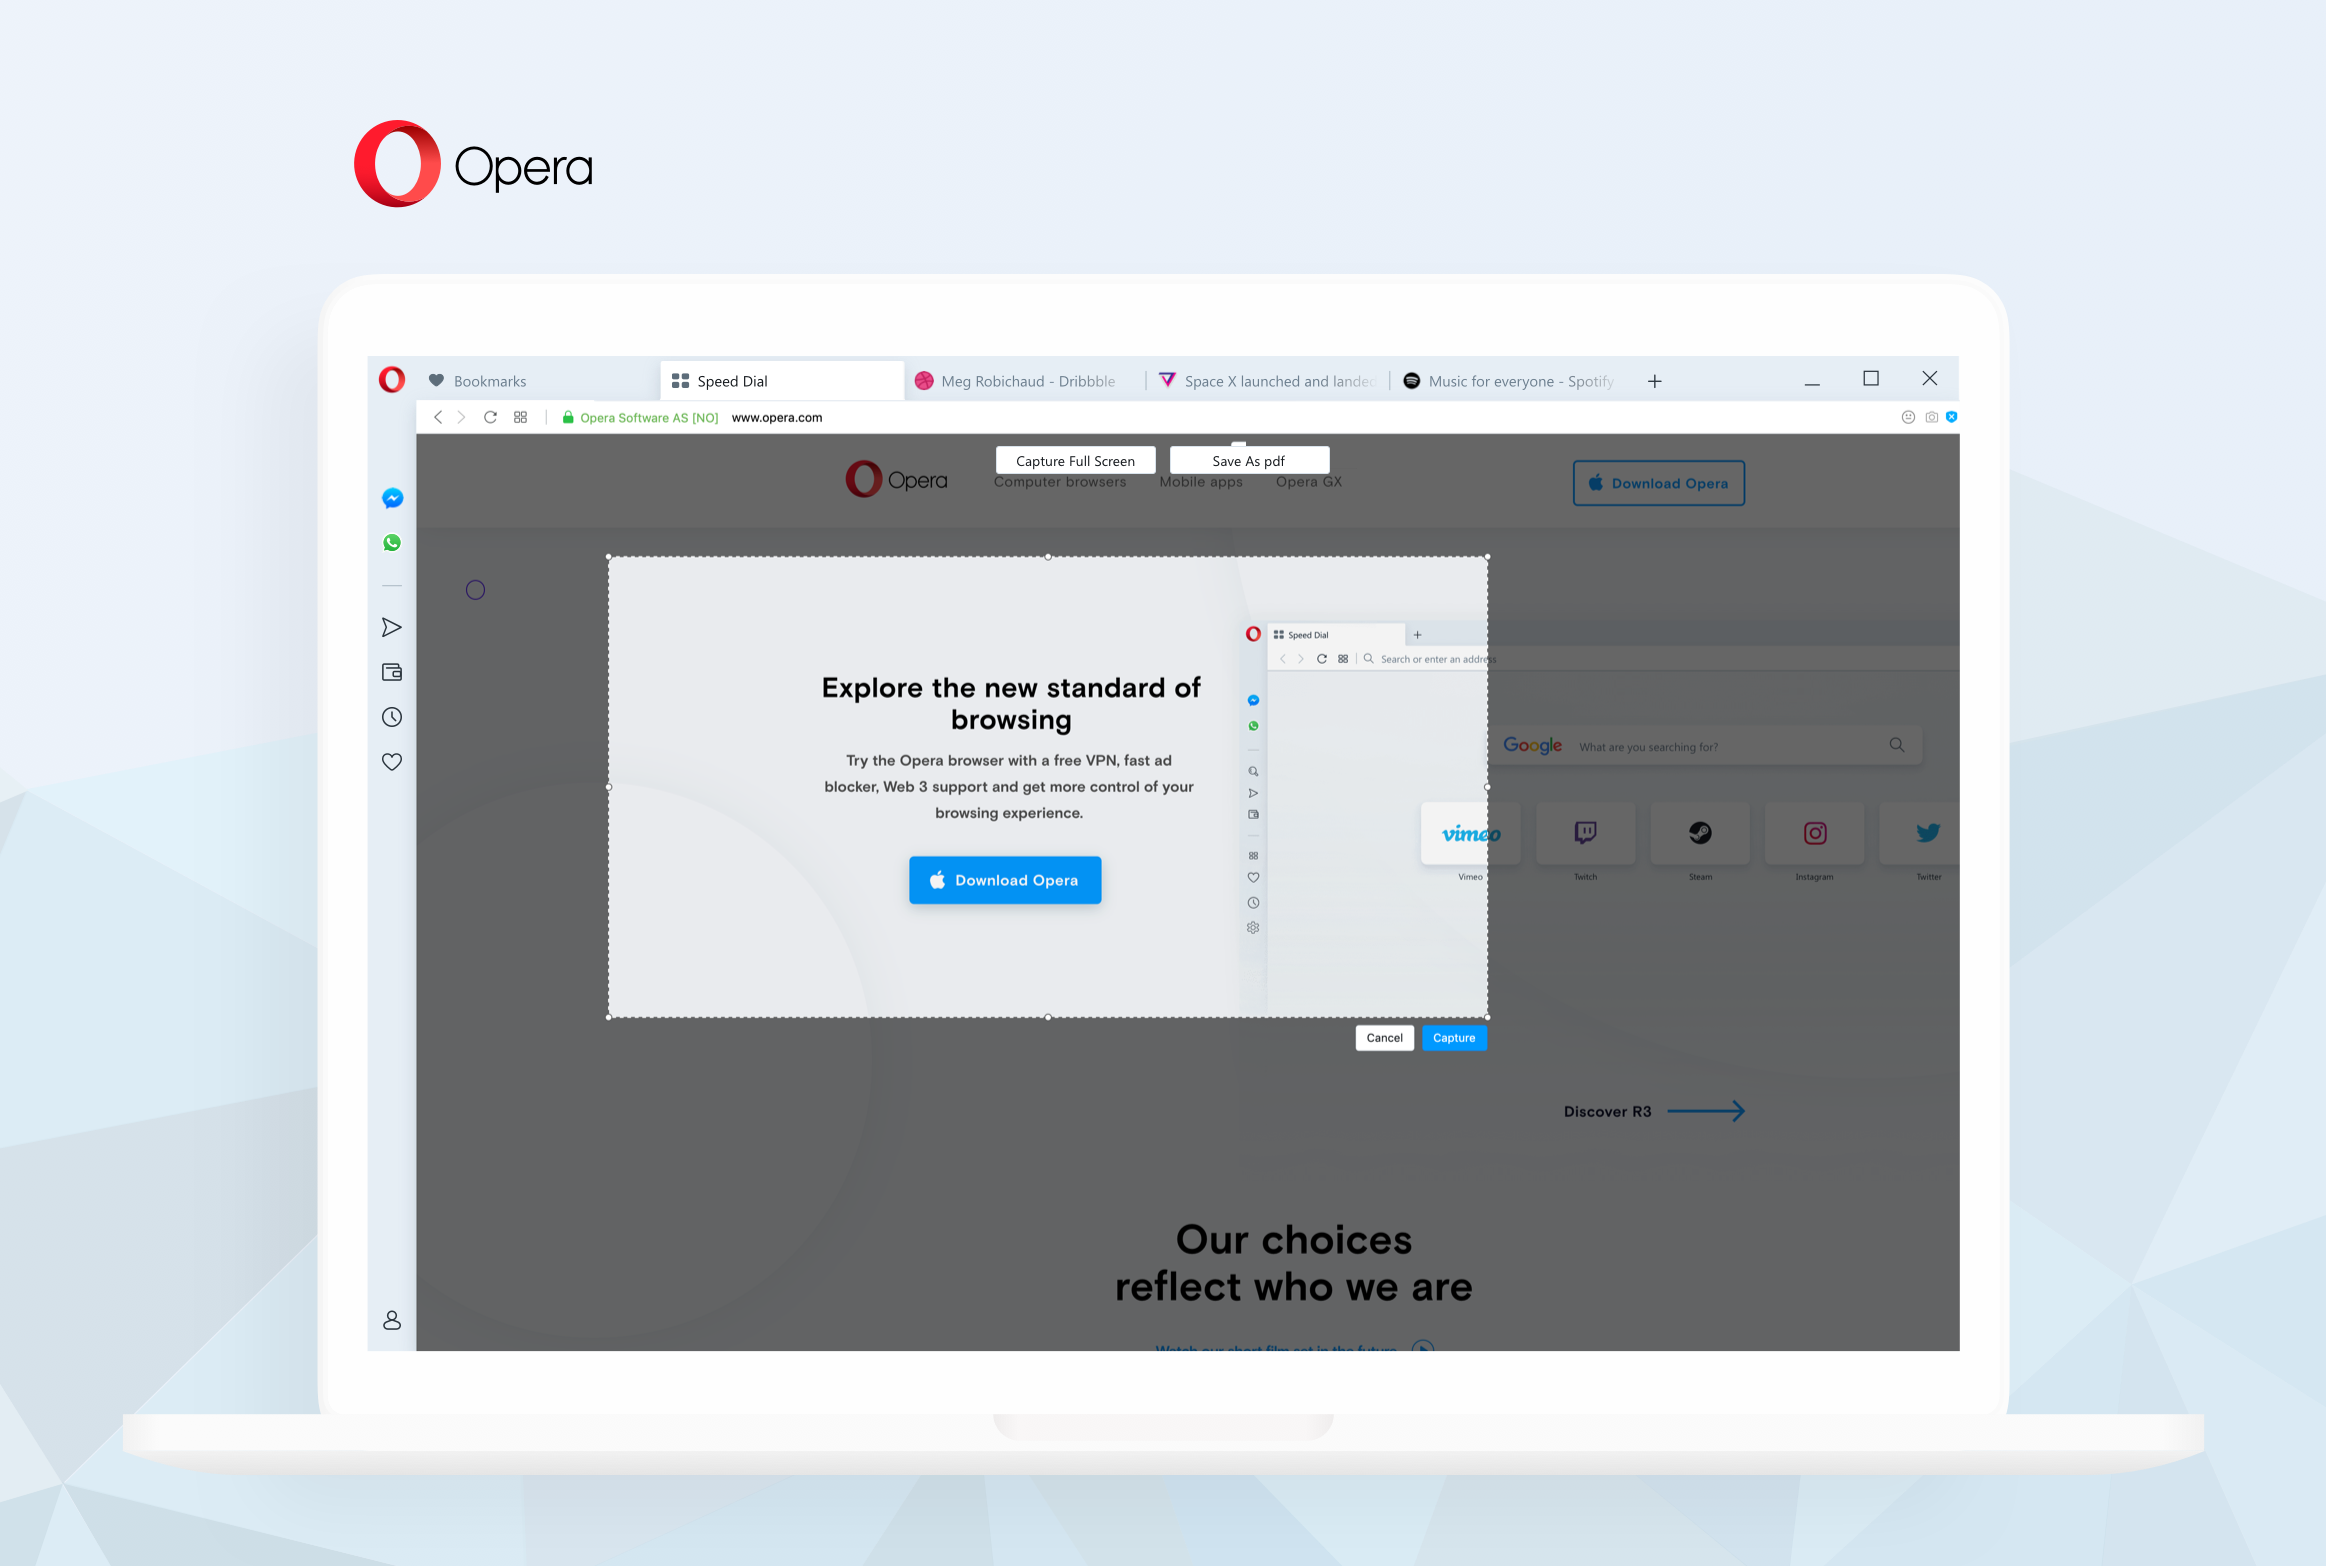Open History via the sidebar clock icon
The image size is (2326, 1566).
coord(392,717)
